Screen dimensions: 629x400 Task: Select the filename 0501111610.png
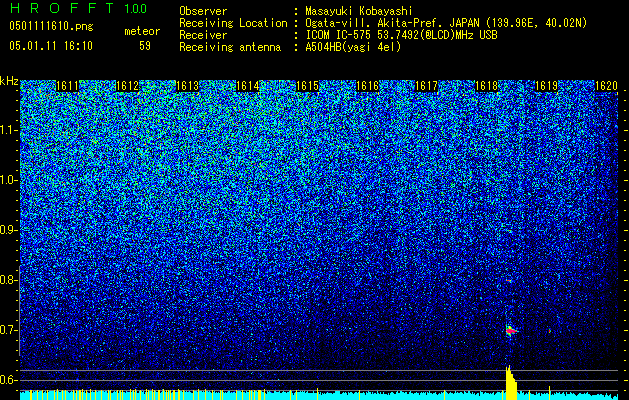coord(51,26)
